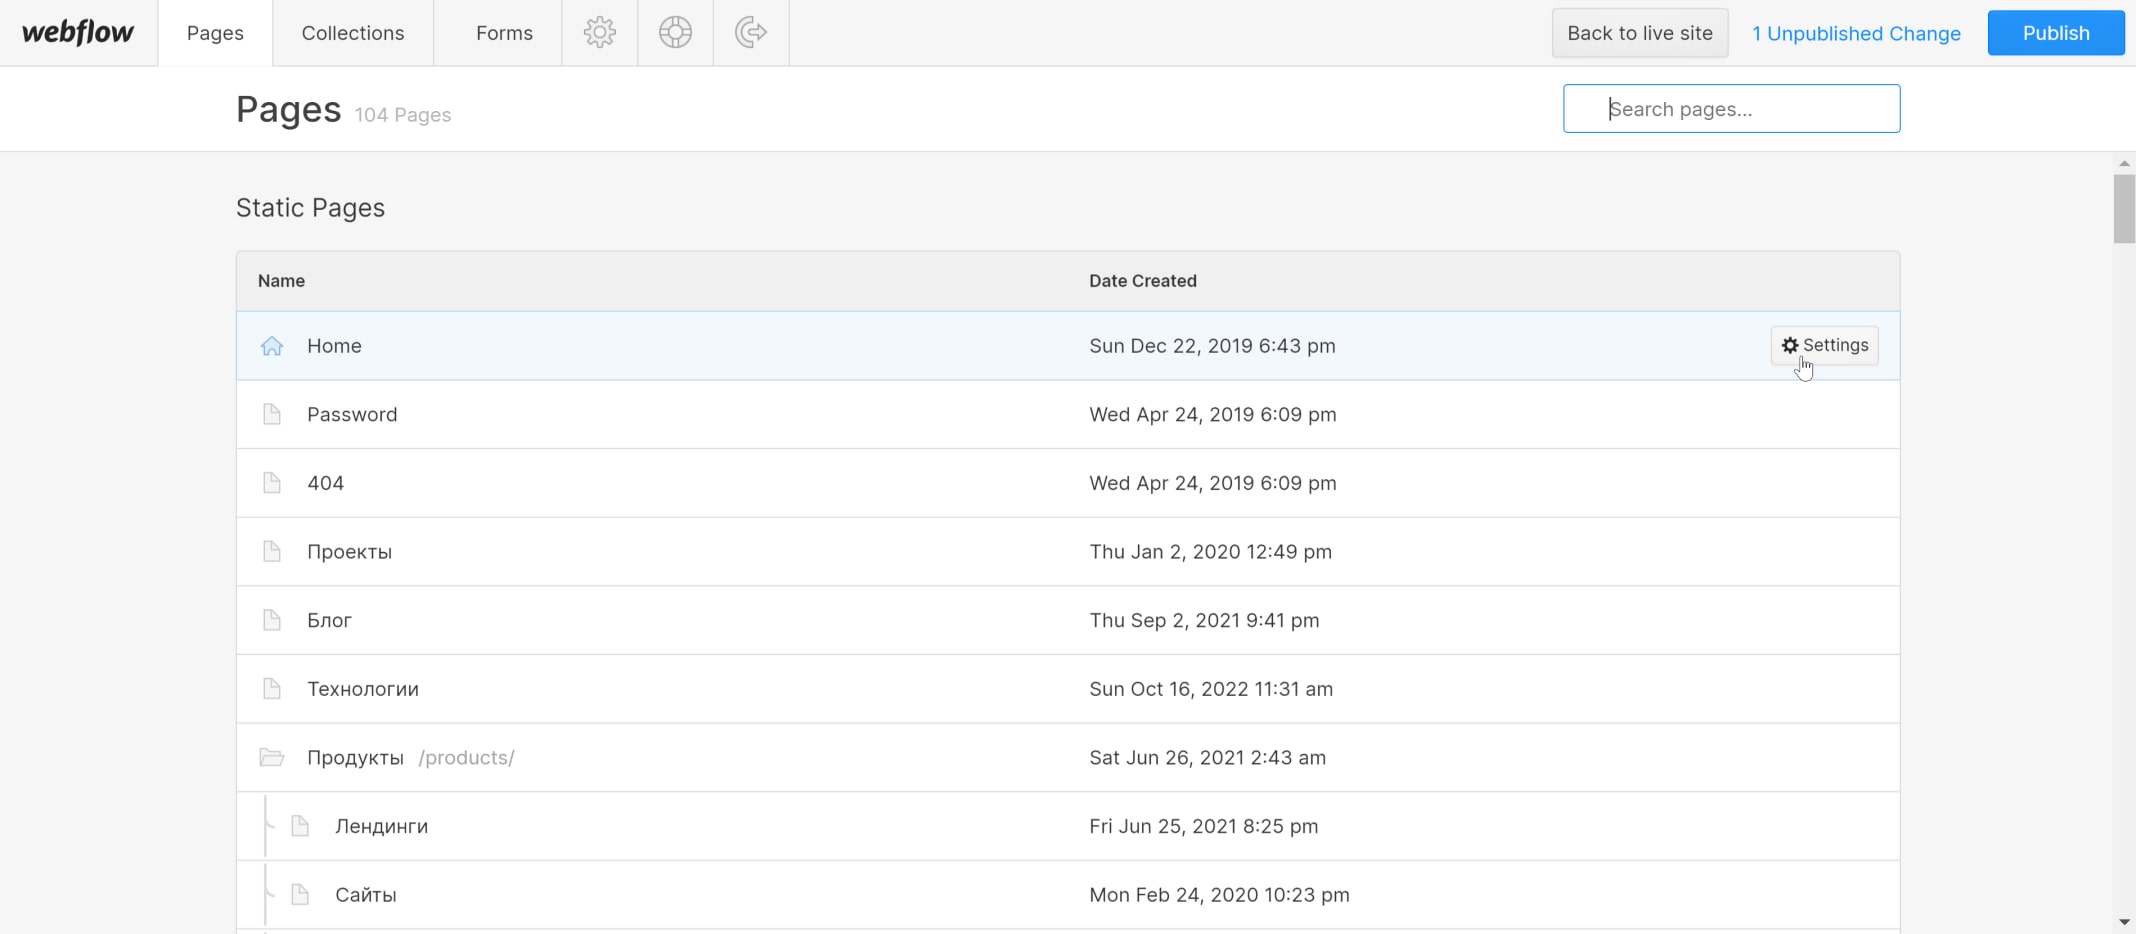Click the Home page house icon
This screenshot has height=934, width=2136.
coord(272,346)
